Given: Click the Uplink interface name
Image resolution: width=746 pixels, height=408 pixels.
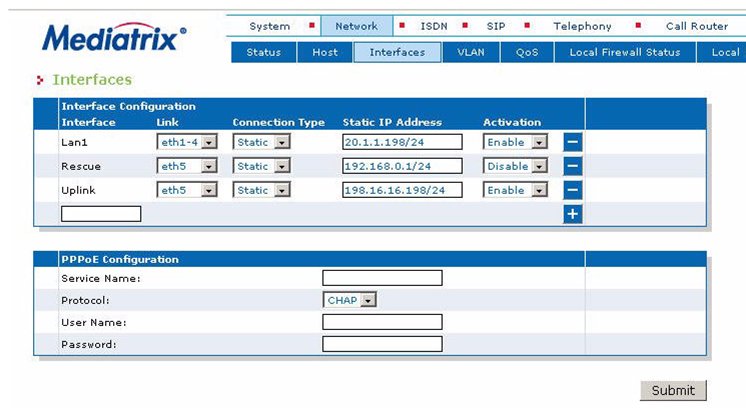Looking at the screenshot, I should point(78,190).
